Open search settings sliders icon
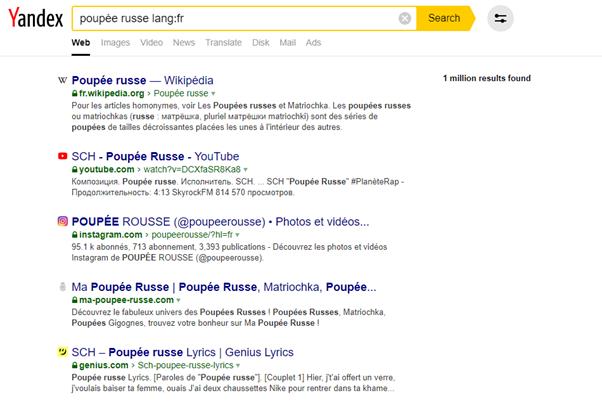 (500, 18)
